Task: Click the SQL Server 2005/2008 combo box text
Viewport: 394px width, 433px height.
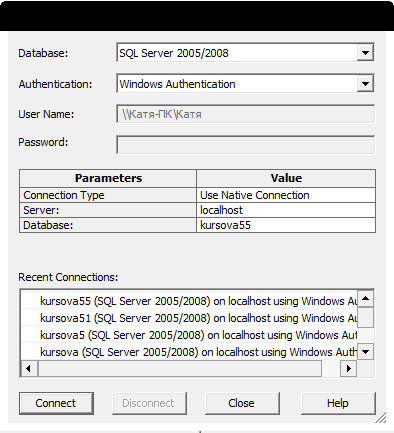Action: pyautogui.click(x=174, y=53)
